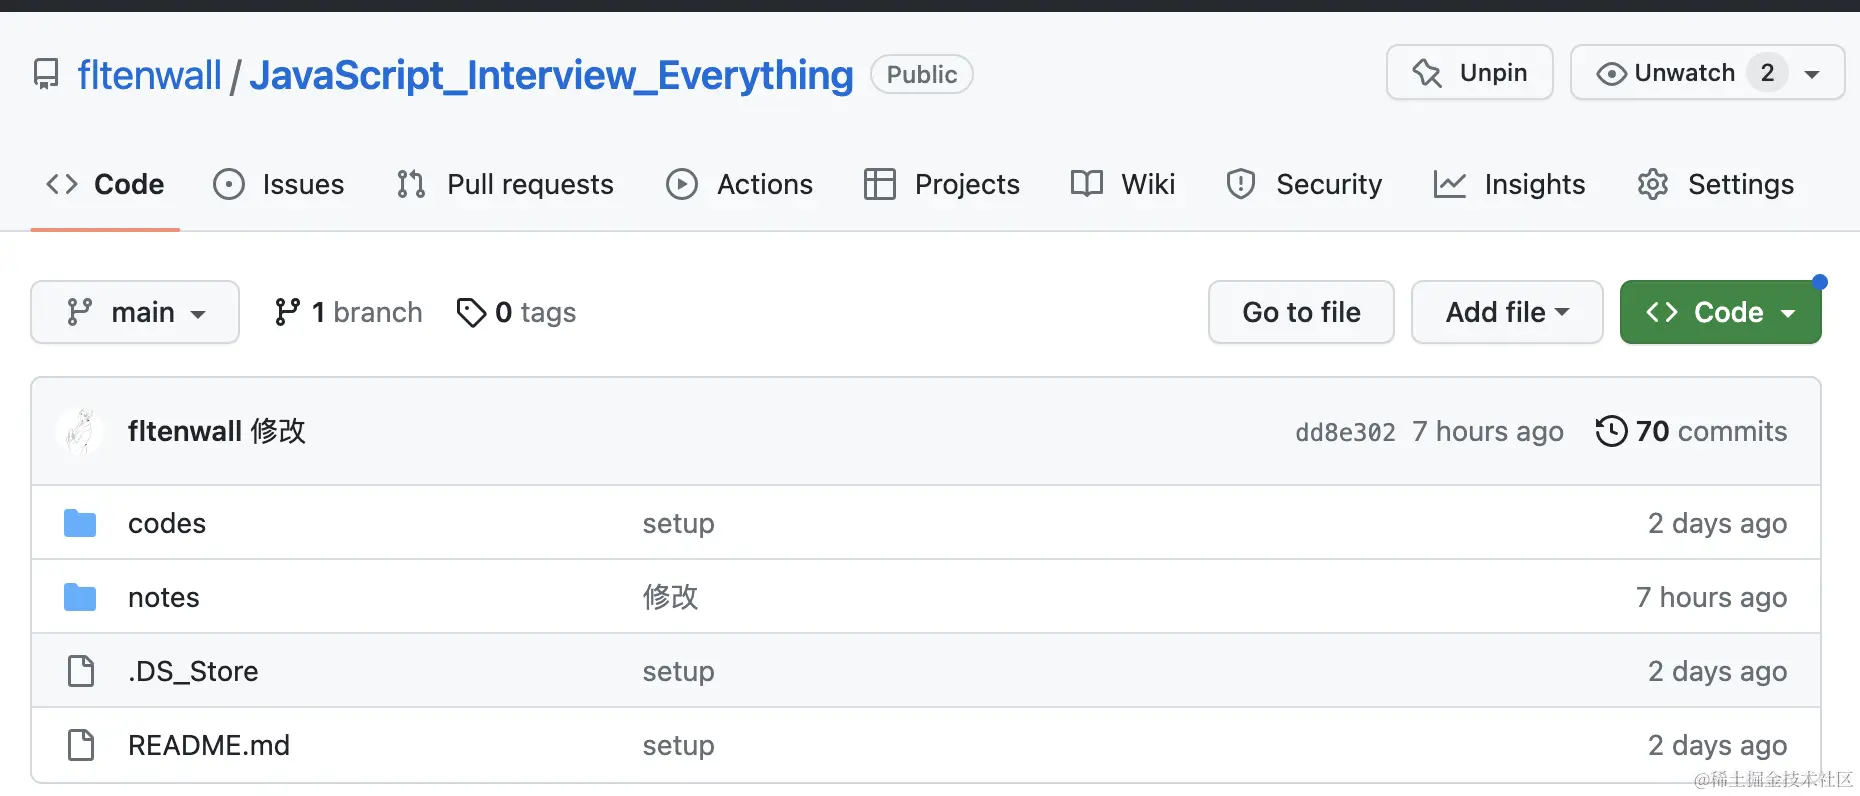Toggle Unwatch on this repository
The width and height of the screenshot is (1860, 796).
pyautogui.click(x=1668, y=73)
